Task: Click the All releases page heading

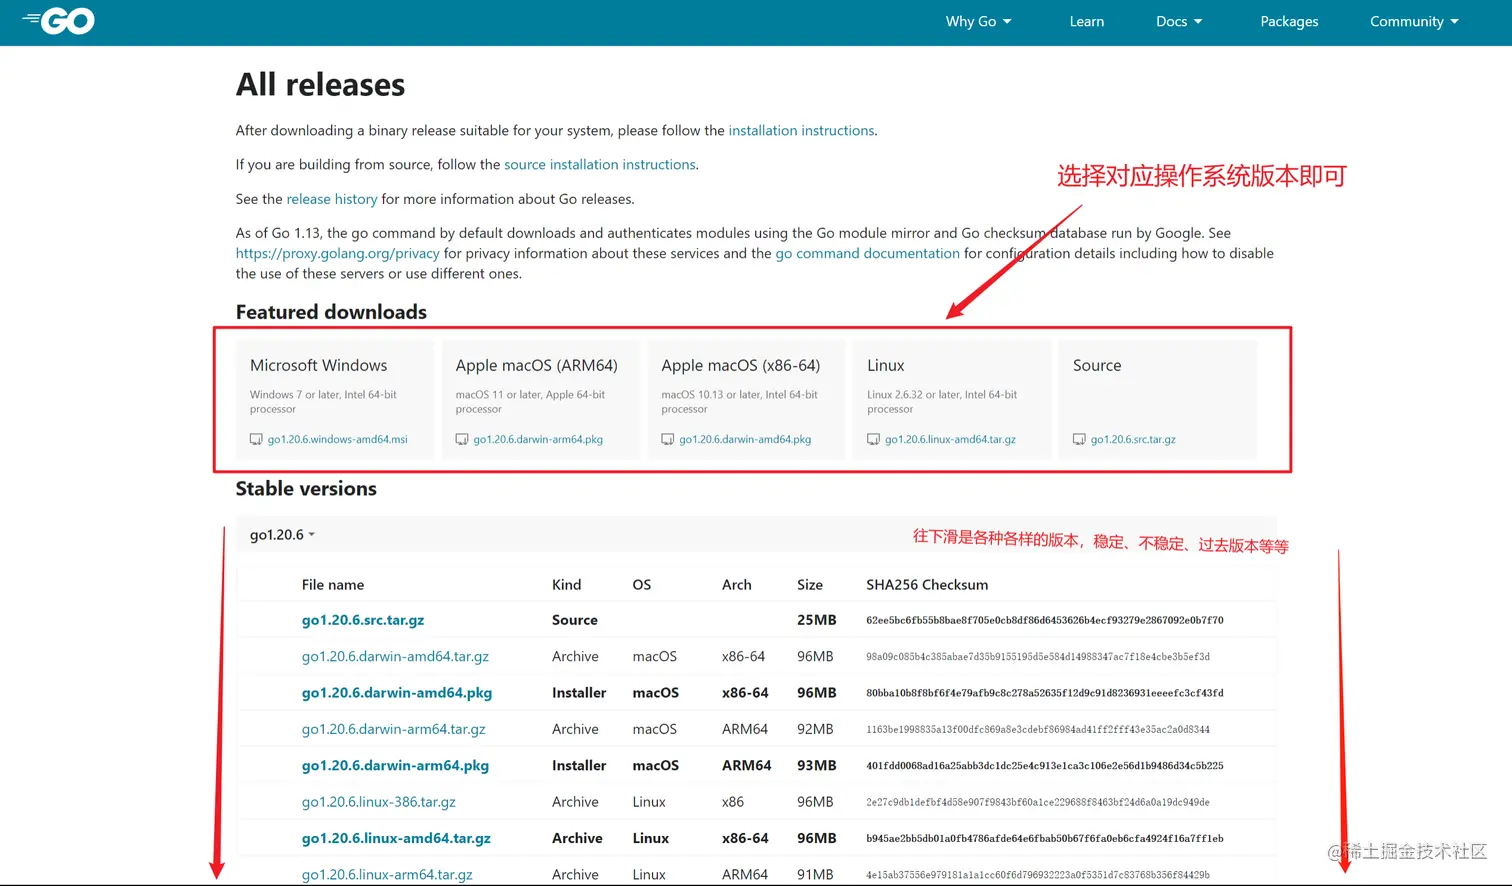Action: (x=320, y=85)
